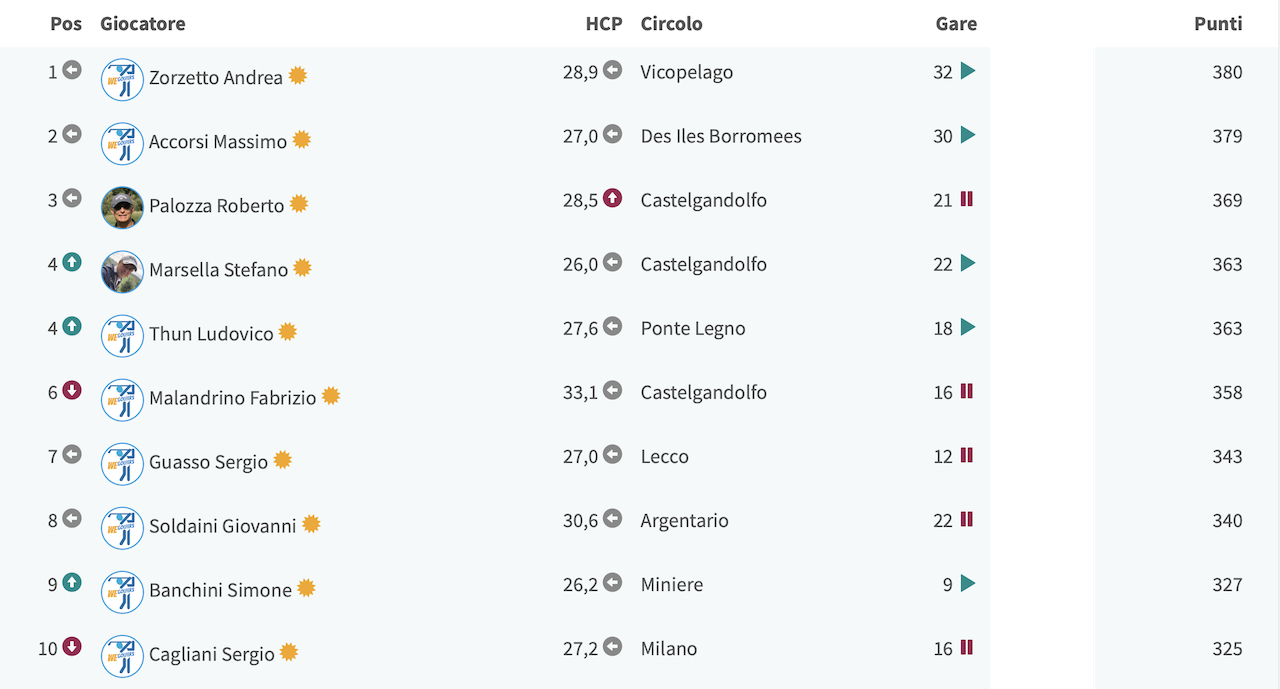Screen dimensions: 1280x689
Task: Toggle the pause icon in Cagliani Sergio's row
Action: 967,647
